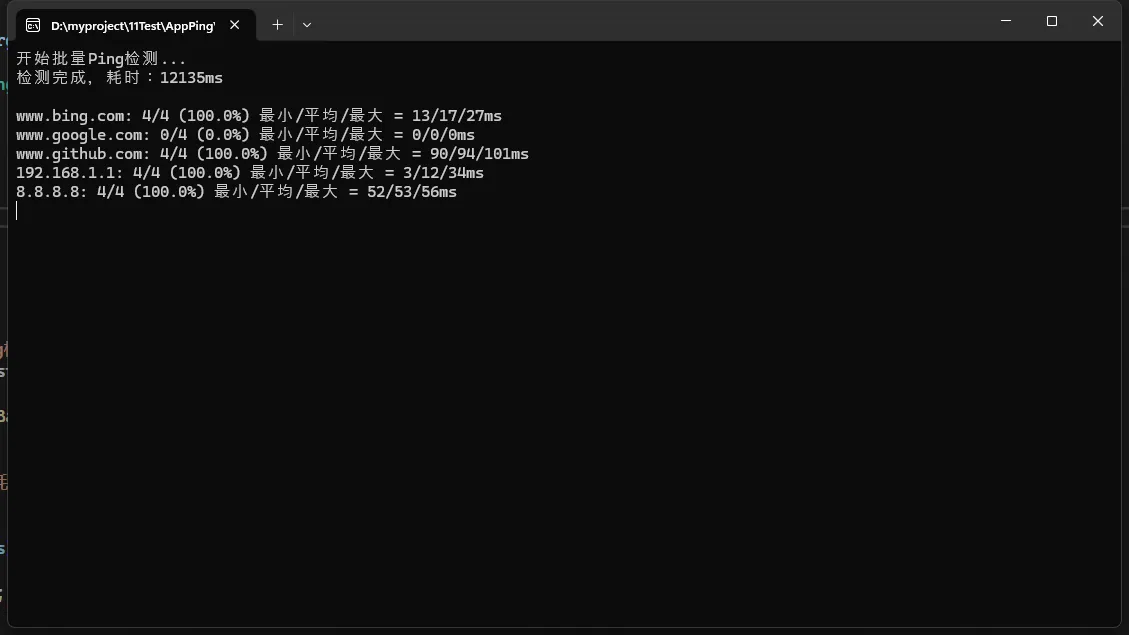
Task: Minimize the terminal window
Action: coord(1006,21)
